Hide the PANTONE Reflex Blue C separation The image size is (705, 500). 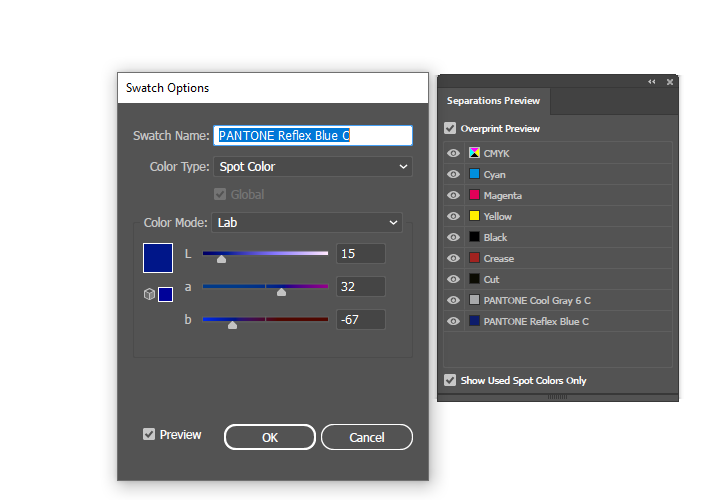pyautogui.click(x=453, y=321)
